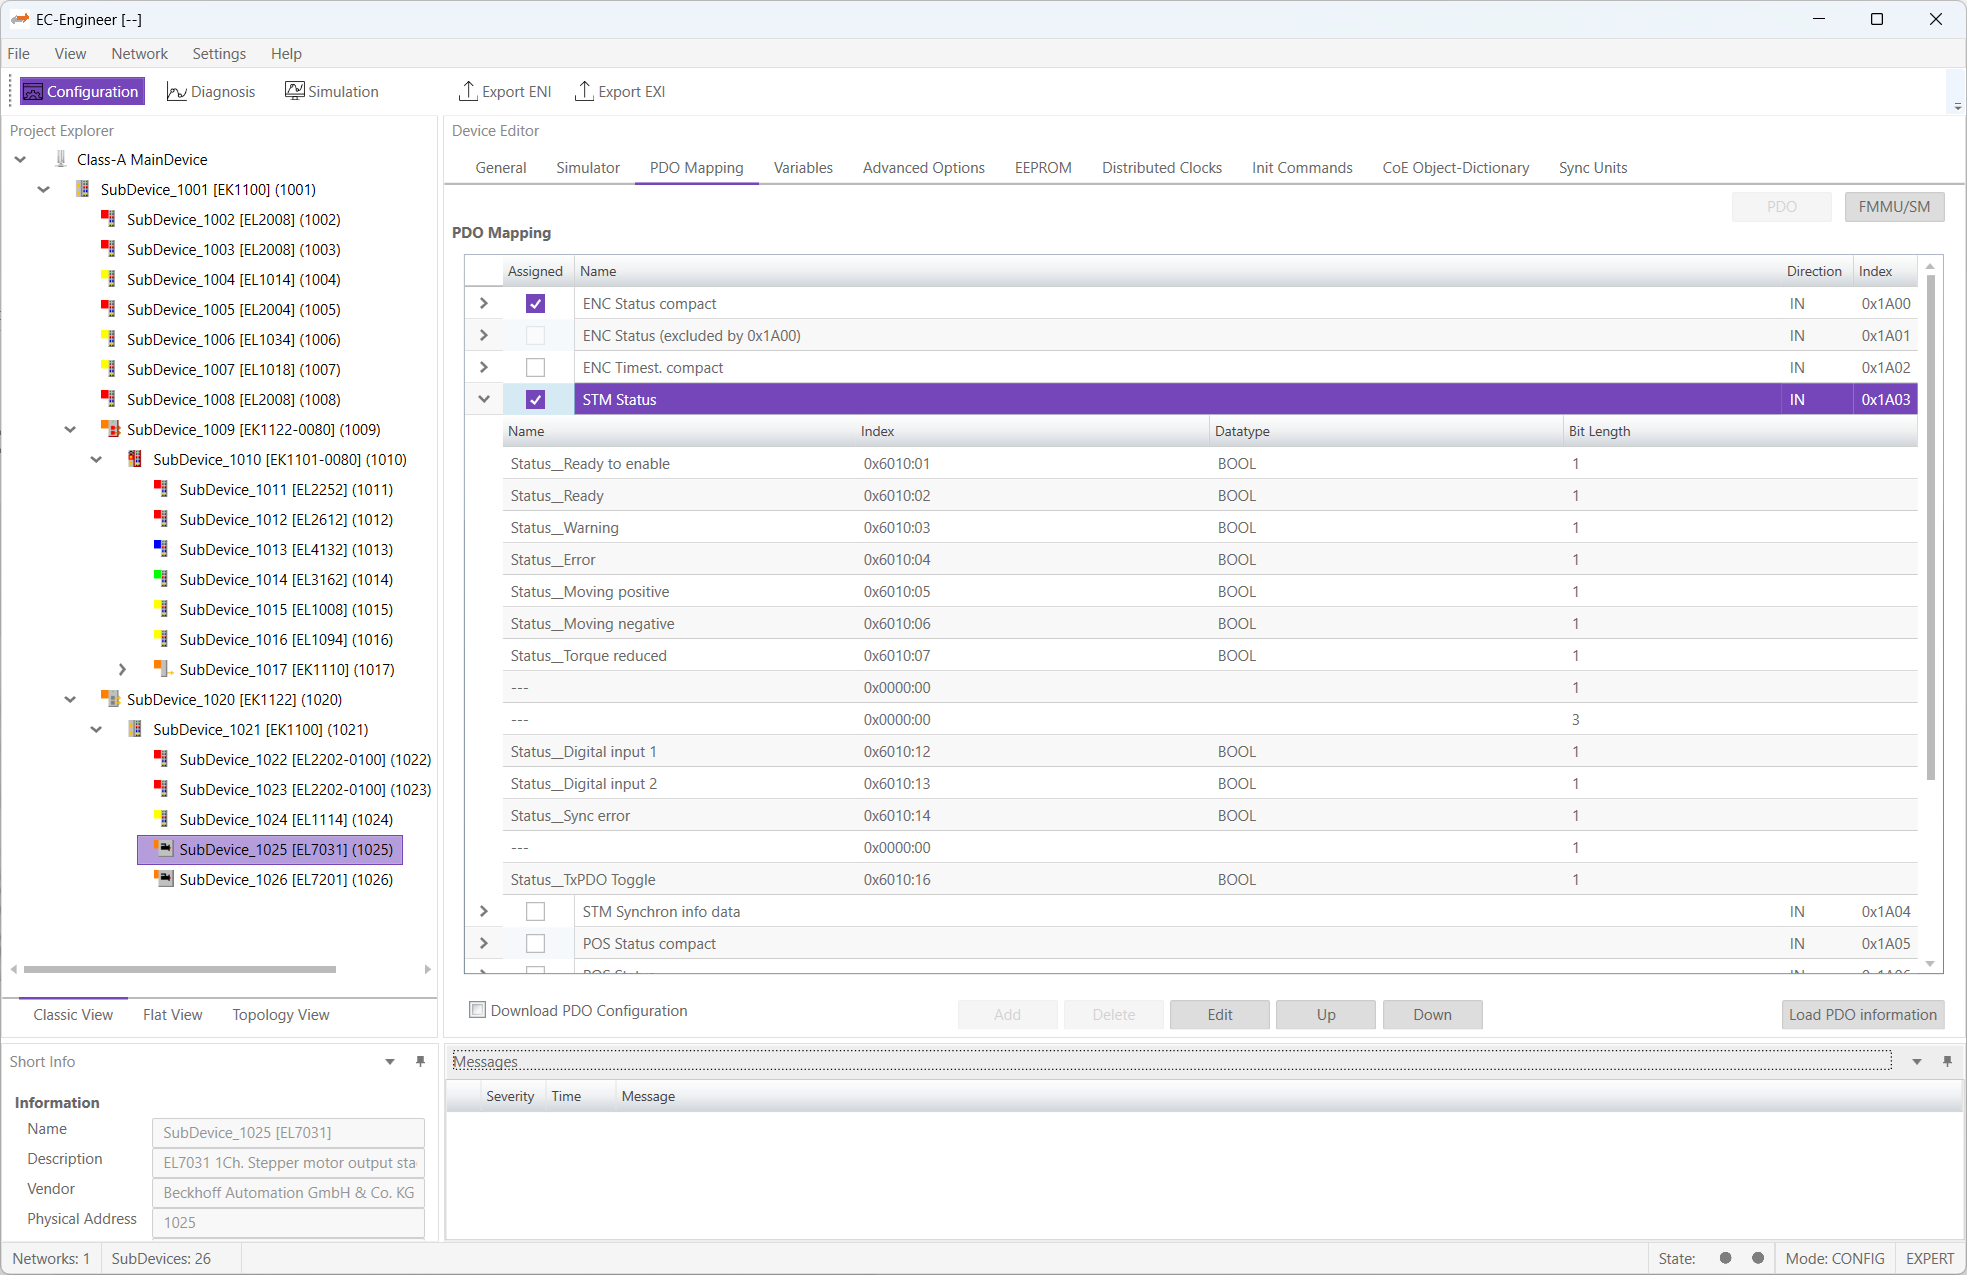Pin the Messages panel
This screenshot has height=1275, width=1967.
pyautogui.click(x=1947, y=1061)
